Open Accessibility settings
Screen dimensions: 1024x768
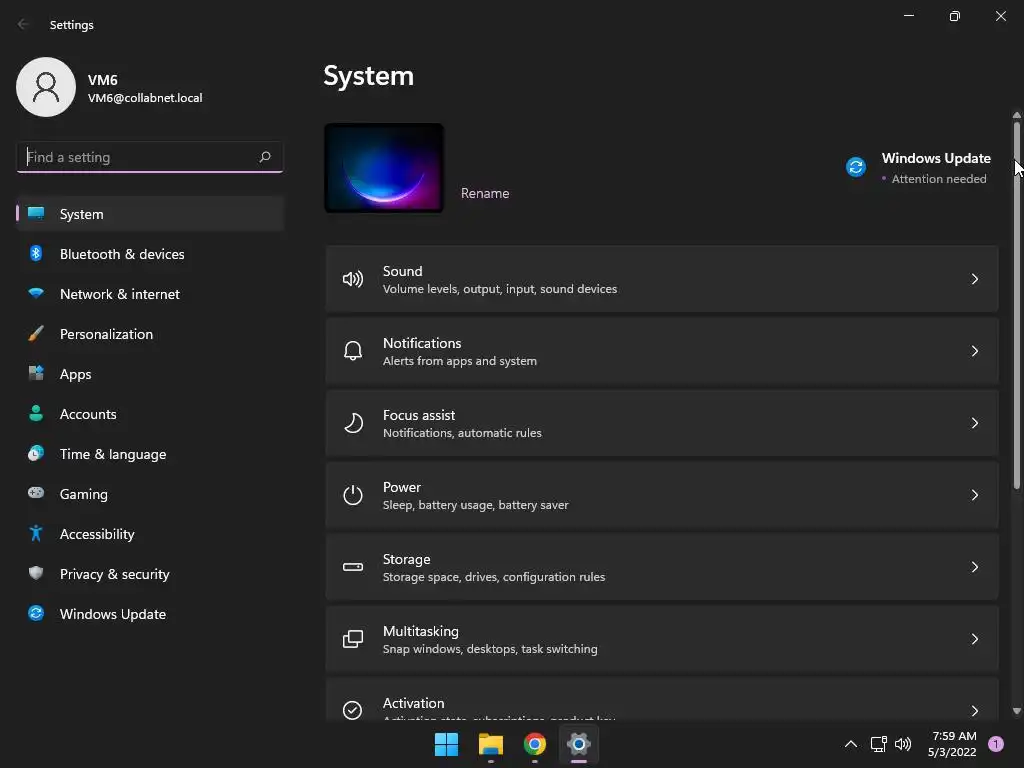(150, 534)
